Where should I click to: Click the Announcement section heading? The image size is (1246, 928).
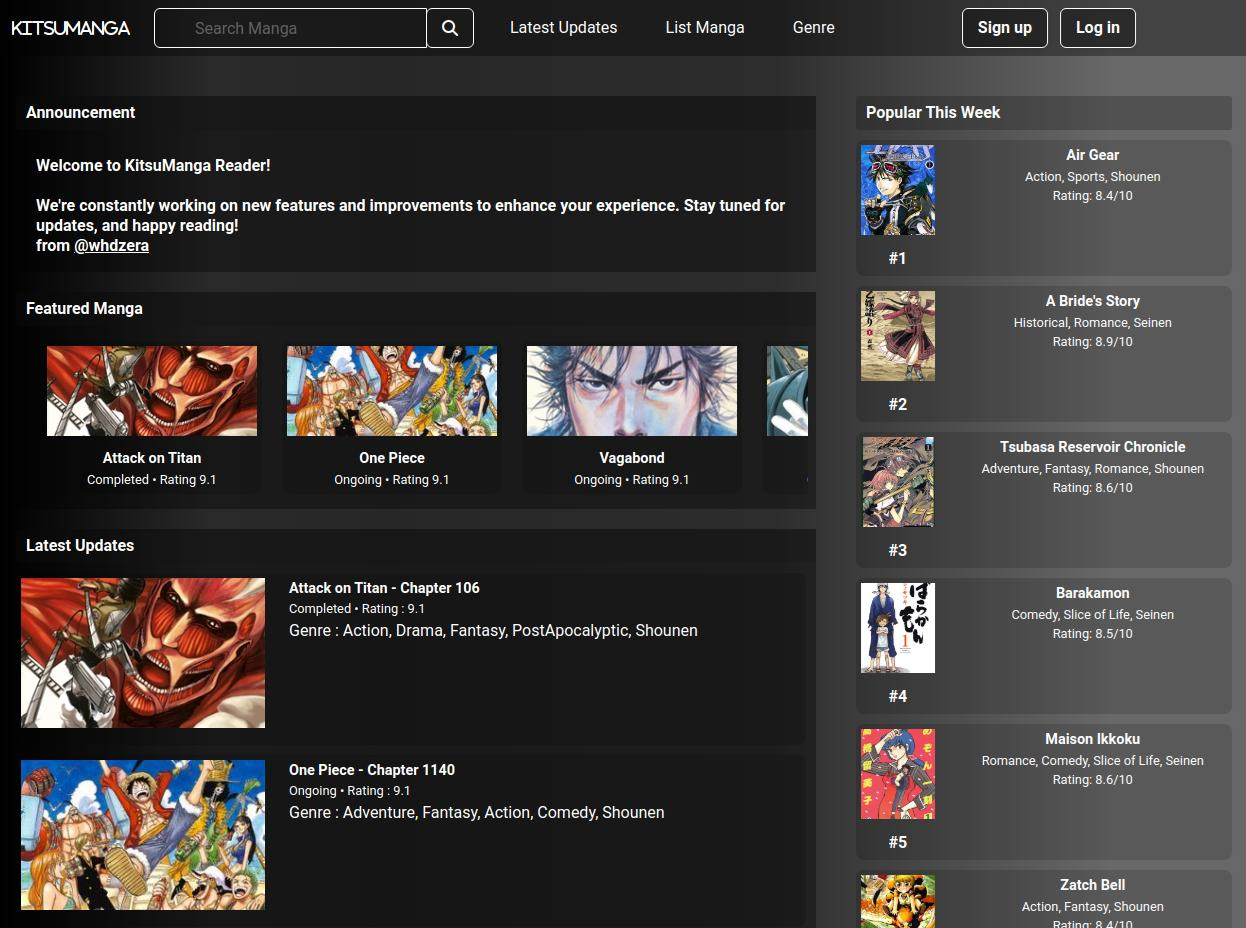click(80, 112)
